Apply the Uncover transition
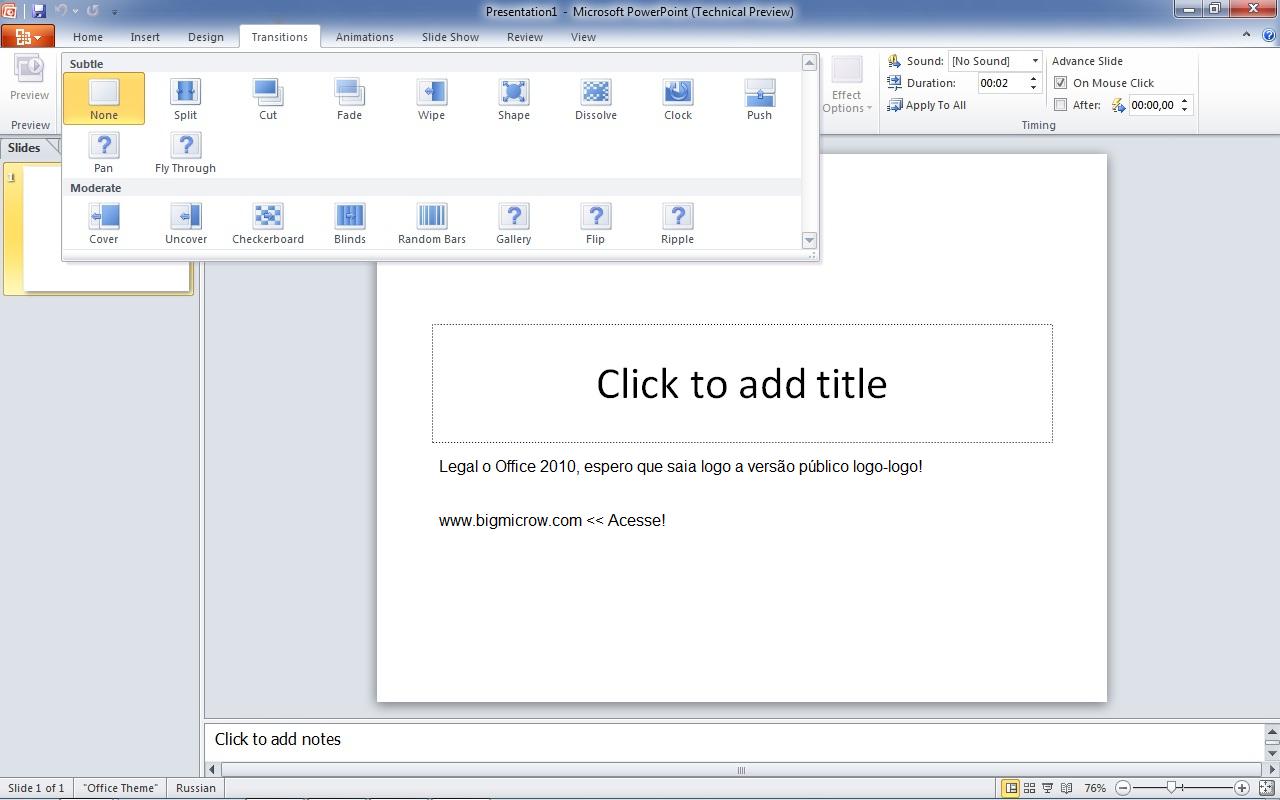The image size is (1280, 800). 186,223
